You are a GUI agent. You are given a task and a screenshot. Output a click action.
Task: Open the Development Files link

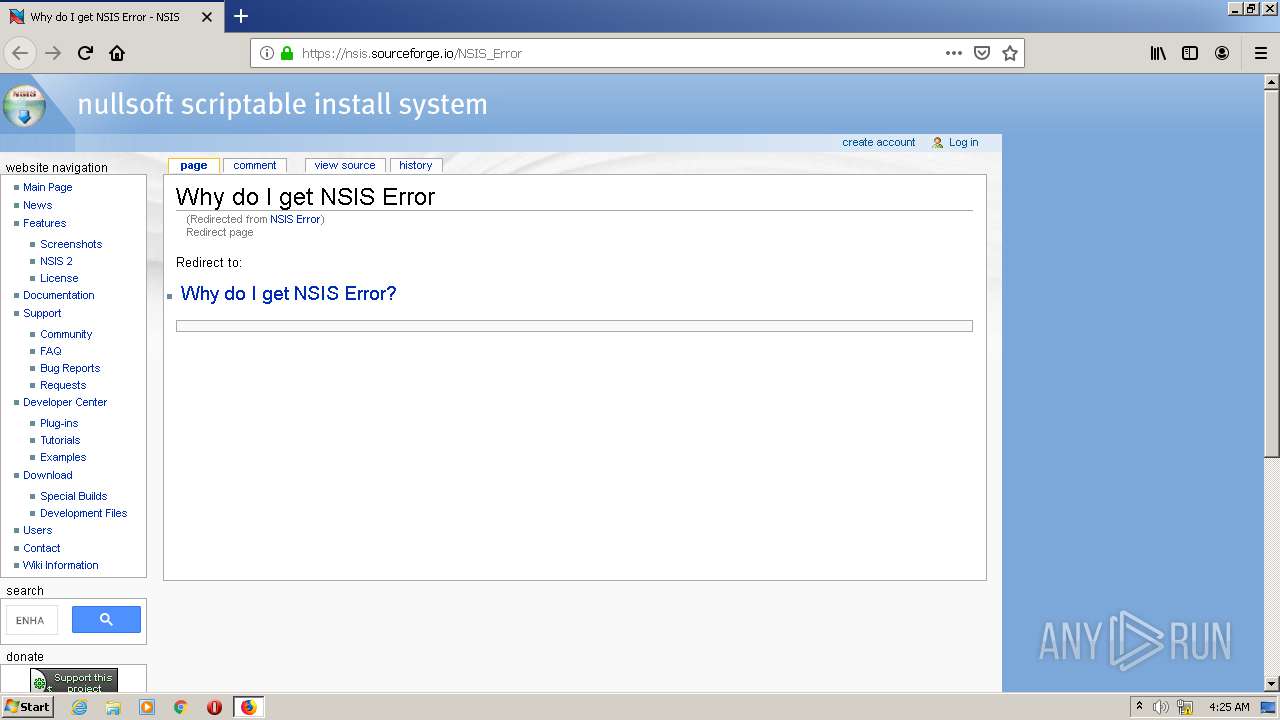tap(84, 513)
